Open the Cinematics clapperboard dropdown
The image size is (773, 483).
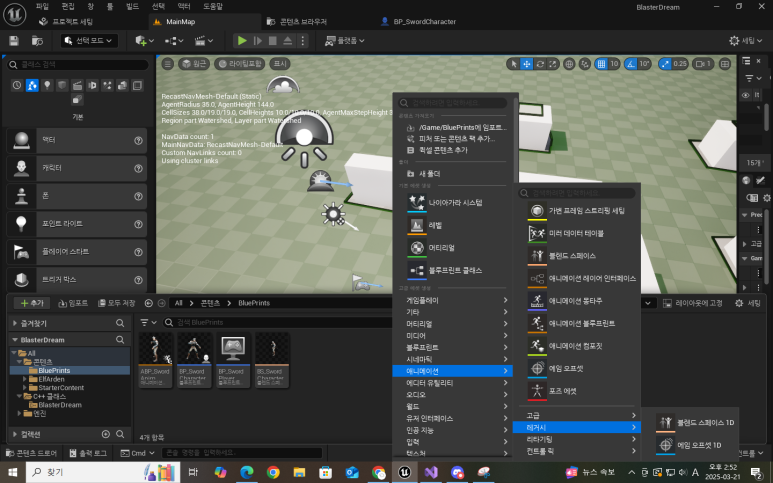[204, 40]
